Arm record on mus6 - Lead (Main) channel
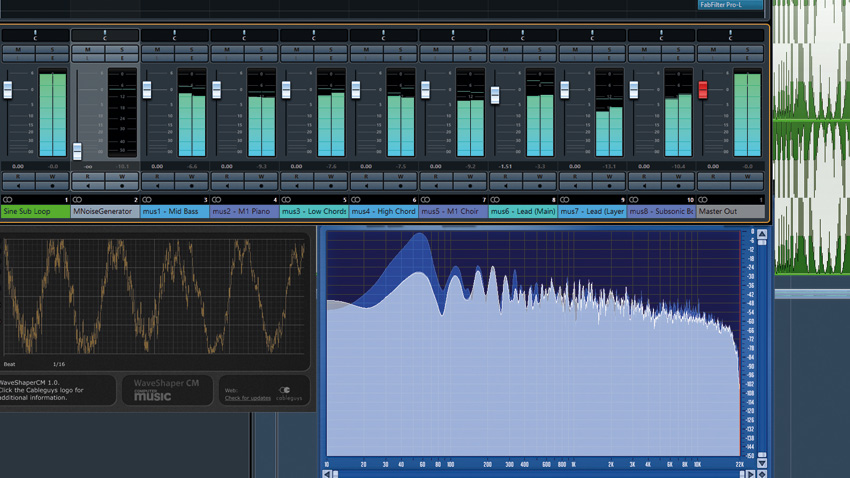This screenshot has height=478, width=850. pyautogui.click(x=539, y=185)
